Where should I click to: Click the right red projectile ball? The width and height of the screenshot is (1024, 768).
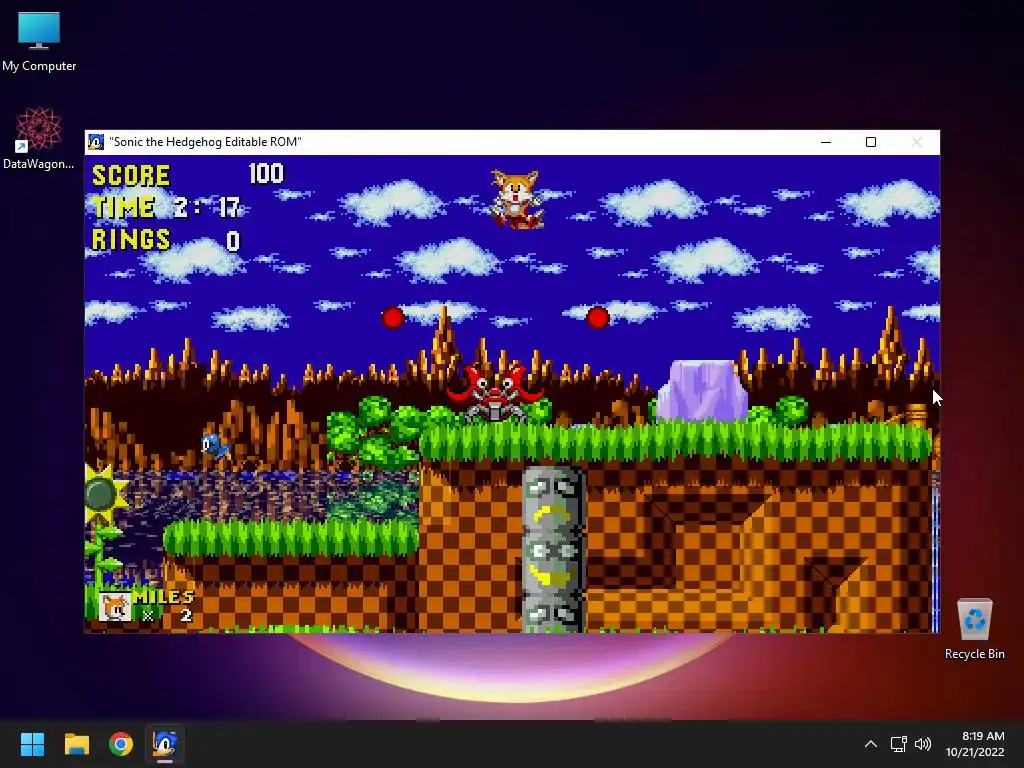pyautogui.click(x=598, y=318)
